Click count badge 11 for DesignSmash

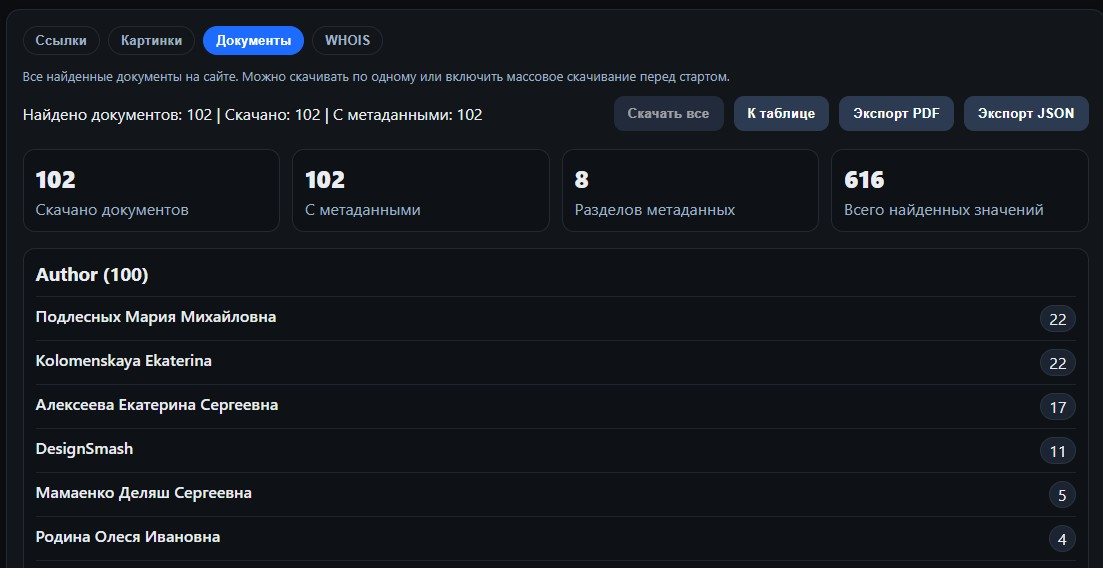click(1058, 451)
